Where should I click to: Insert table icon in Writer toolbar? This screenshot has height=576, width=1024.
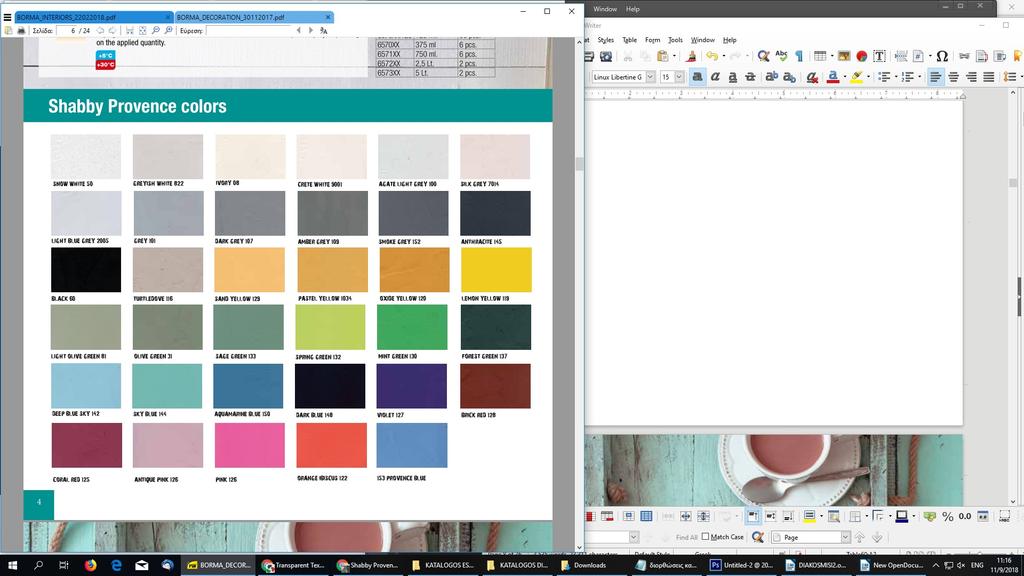[820, 57]
